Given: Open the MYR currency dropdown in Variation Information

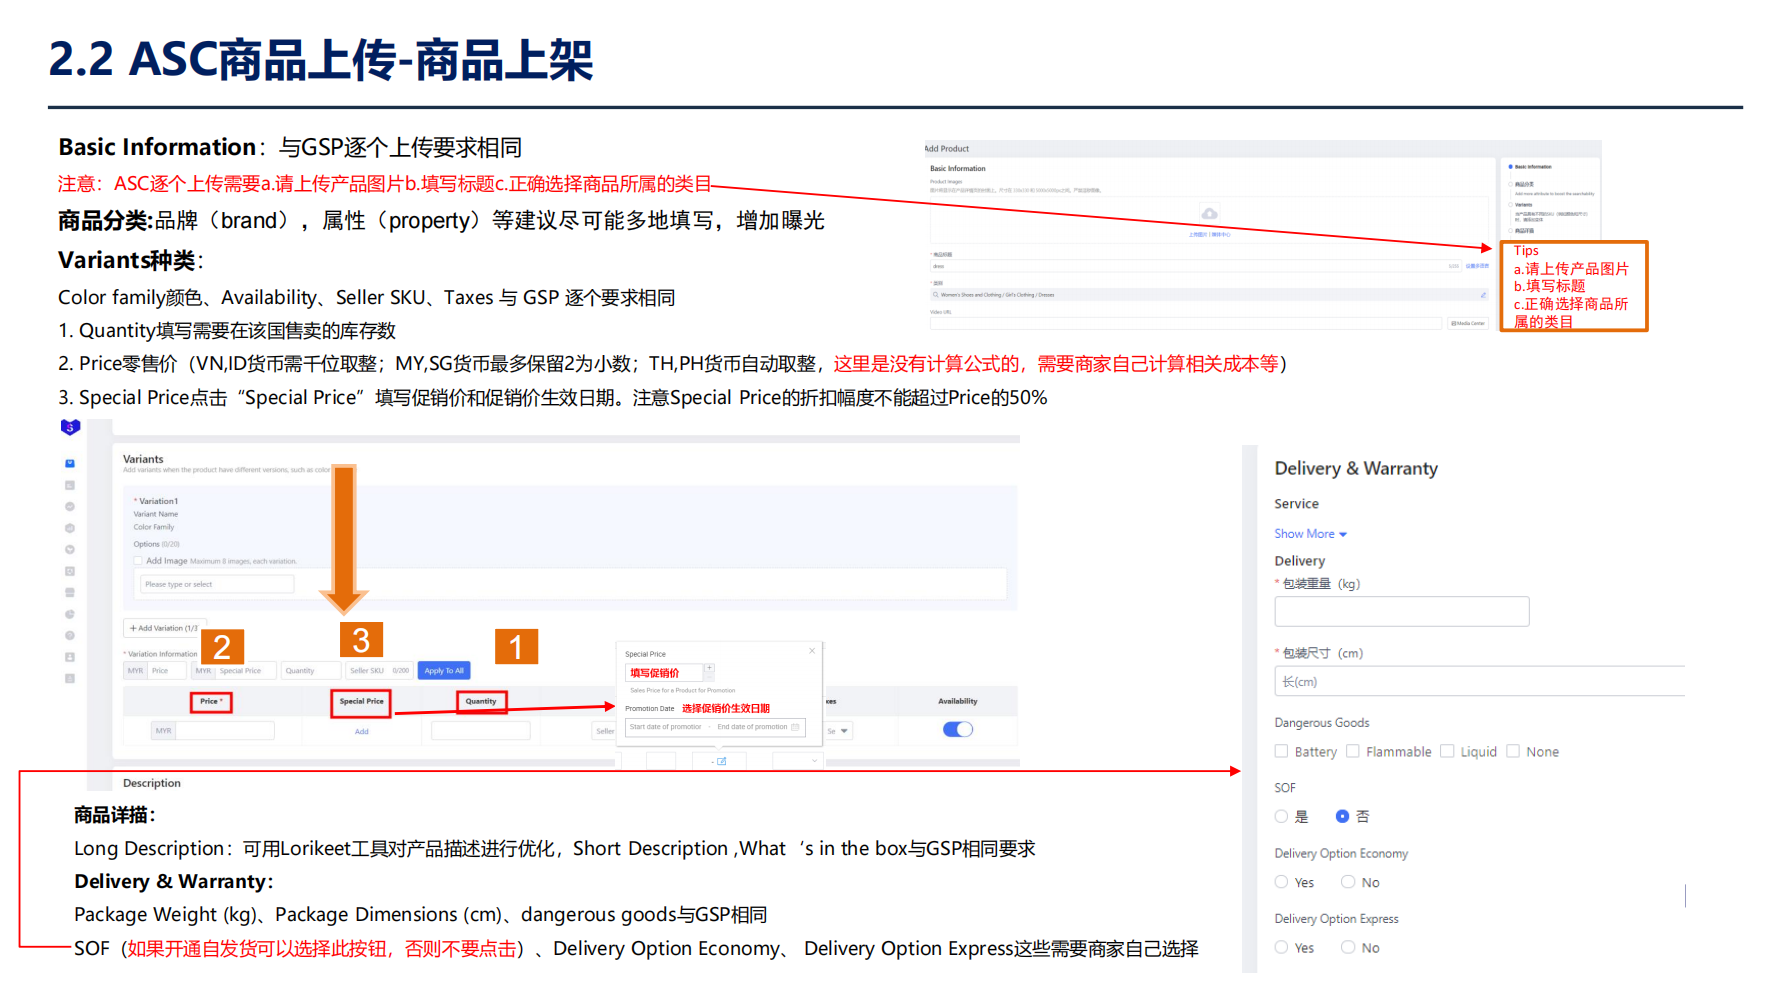Looking at the screenshot, I should (x=134, y=670).
